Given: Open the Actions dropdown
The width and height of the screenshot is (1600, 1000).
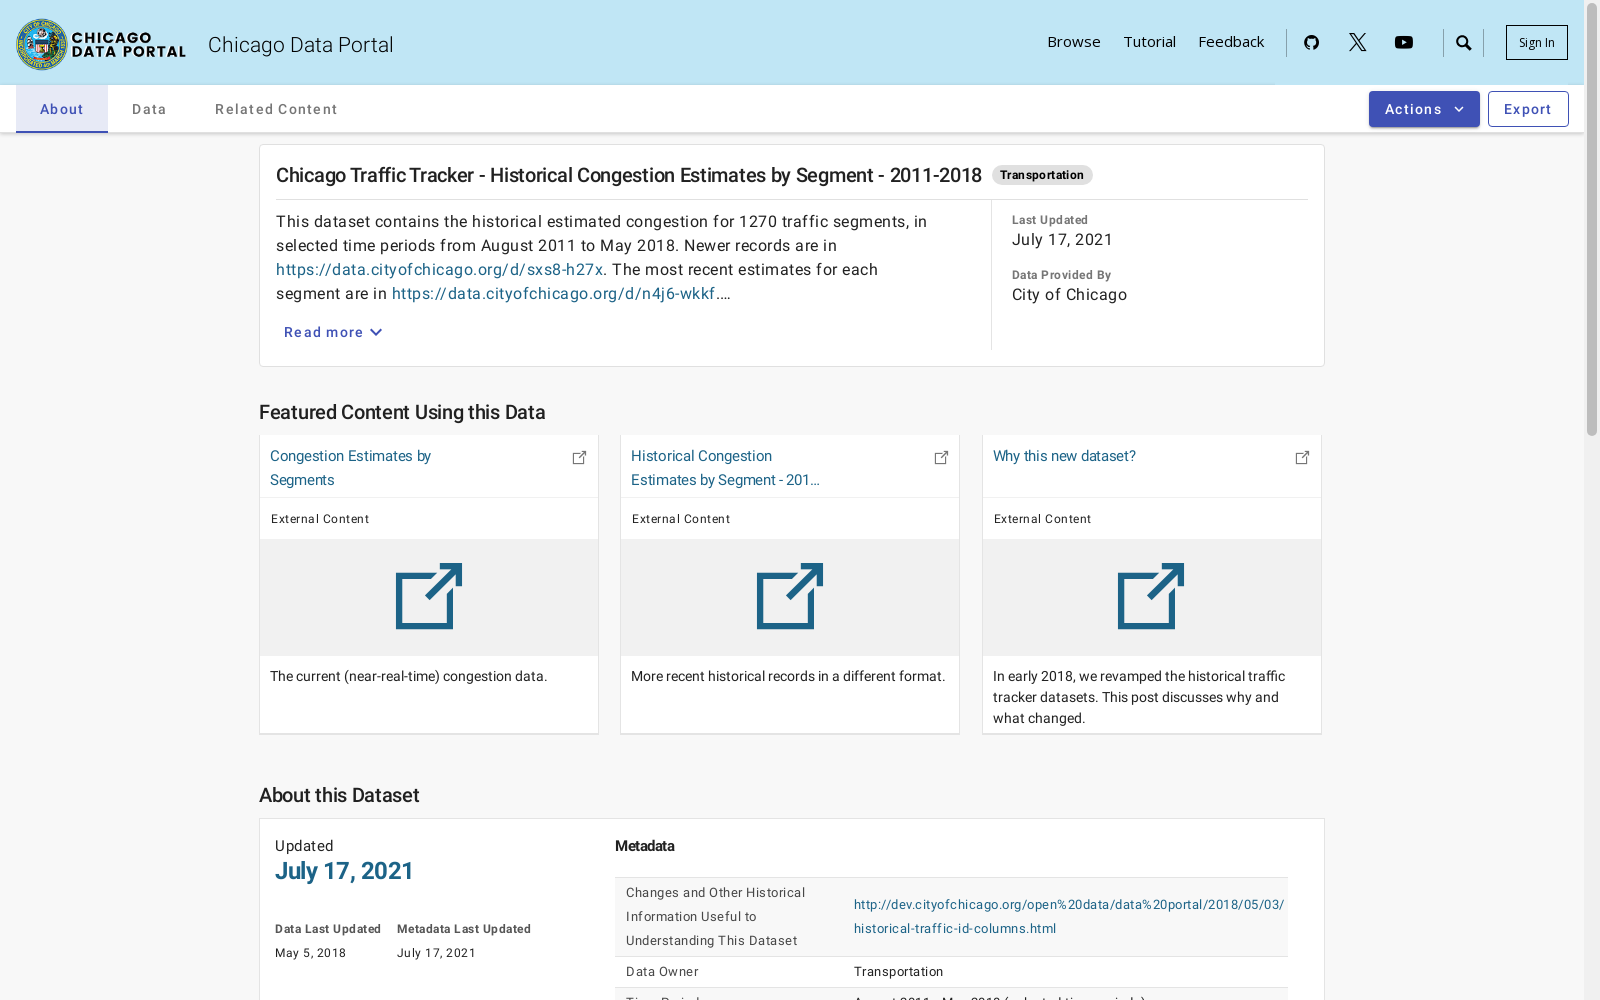Looking at the screenshot, I should [x=1424, y=109].
